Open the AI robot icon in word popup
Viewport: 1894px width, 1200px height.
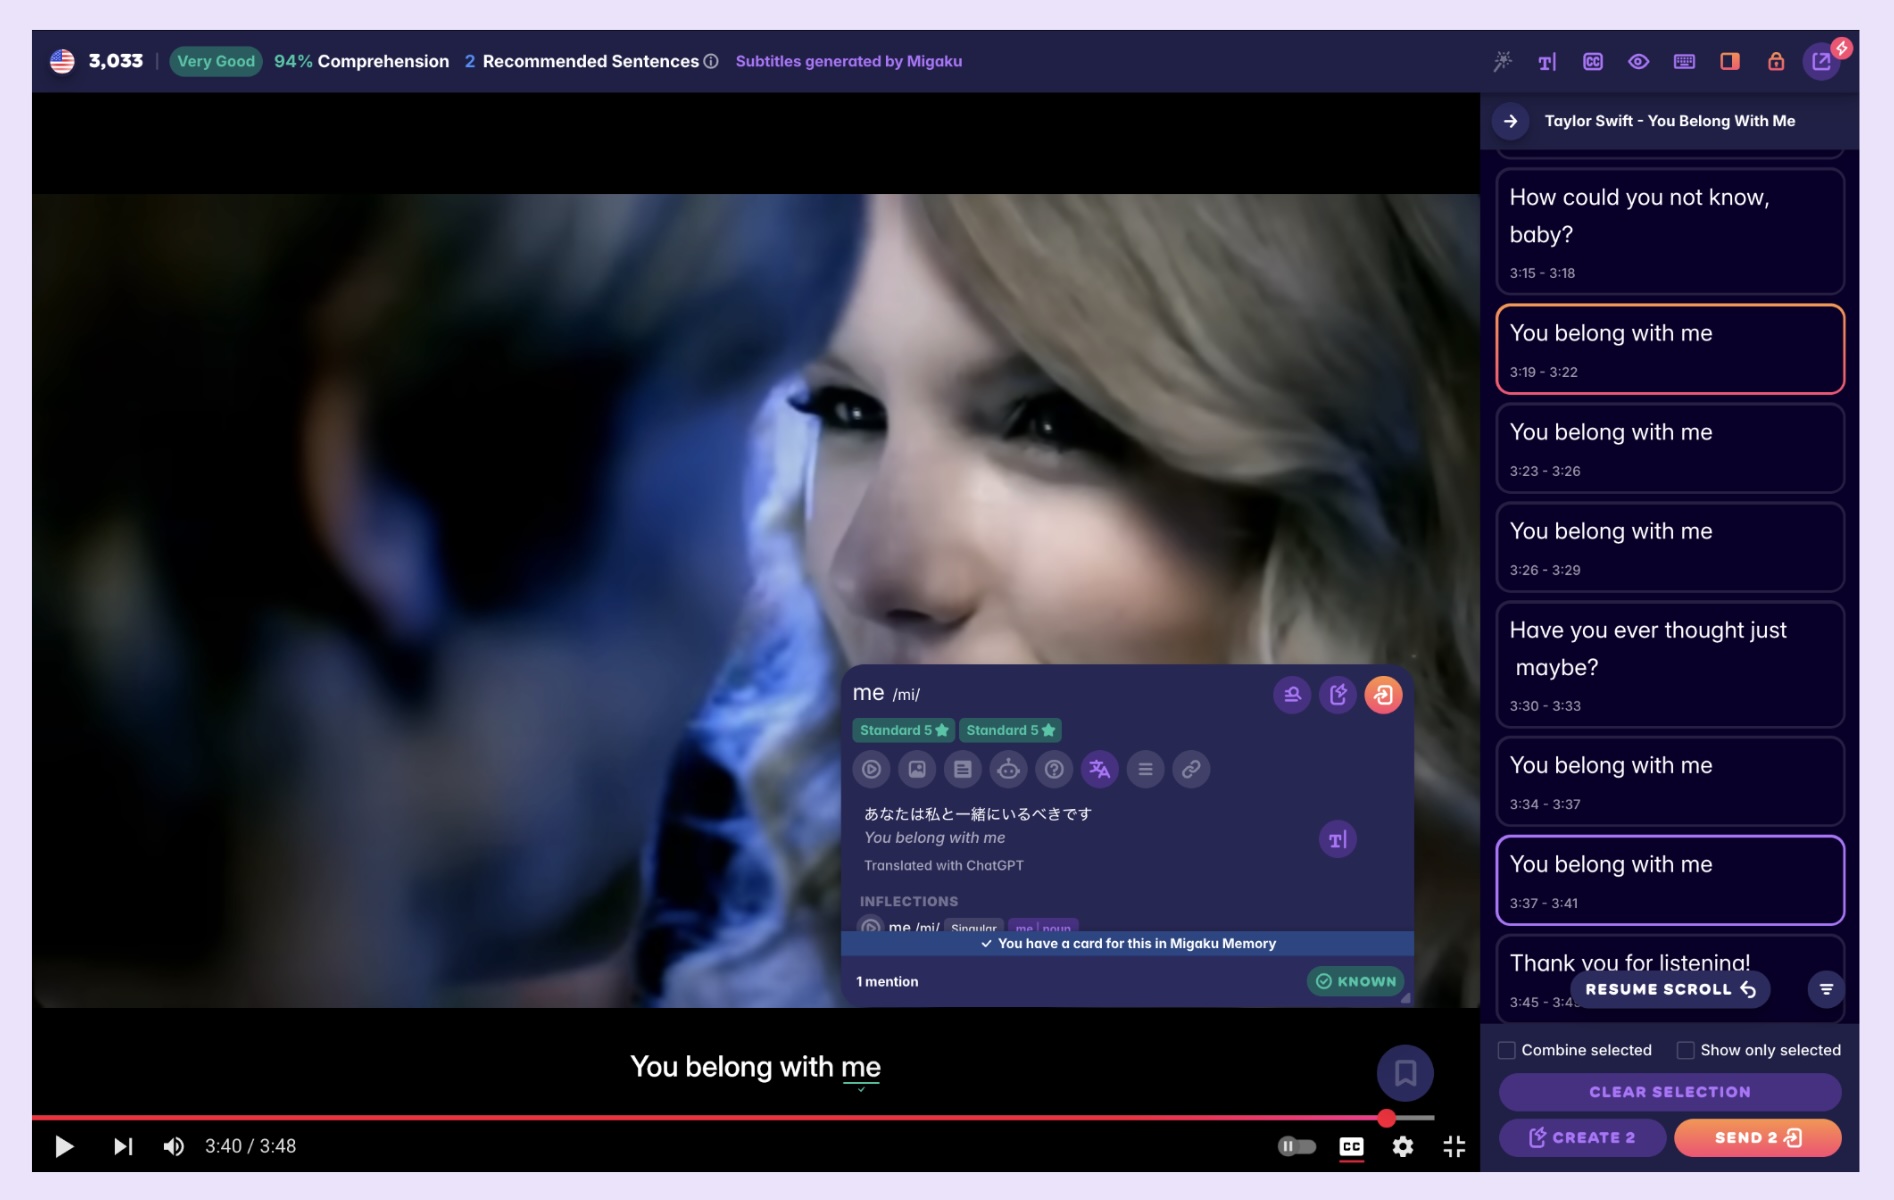click(1008, 769)
